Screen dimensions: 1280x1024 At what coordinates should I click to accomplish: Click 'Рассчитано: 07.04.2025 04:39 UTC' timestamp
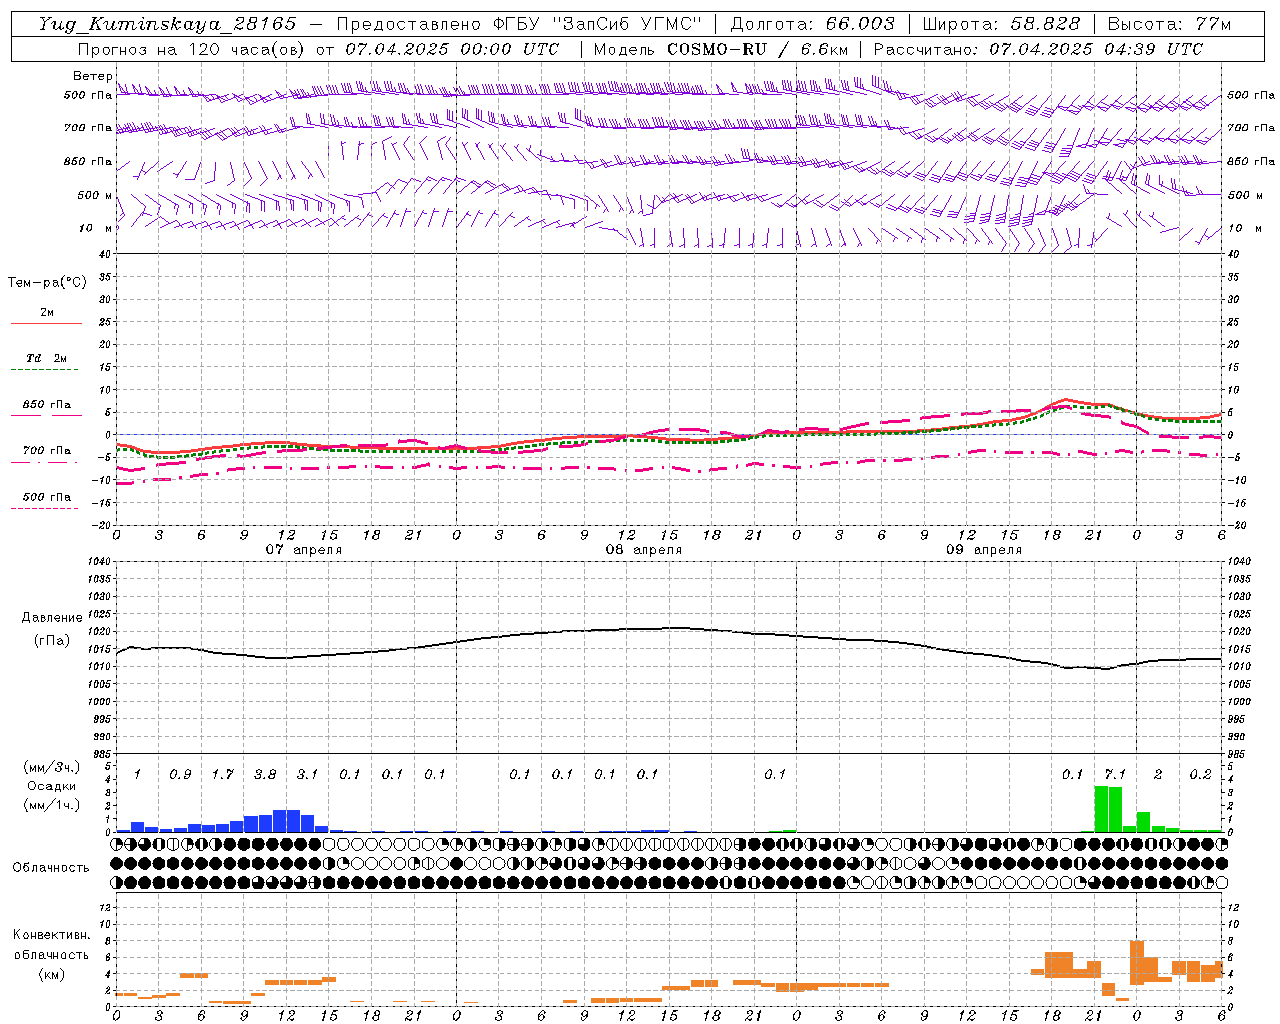pos(1038,49)
